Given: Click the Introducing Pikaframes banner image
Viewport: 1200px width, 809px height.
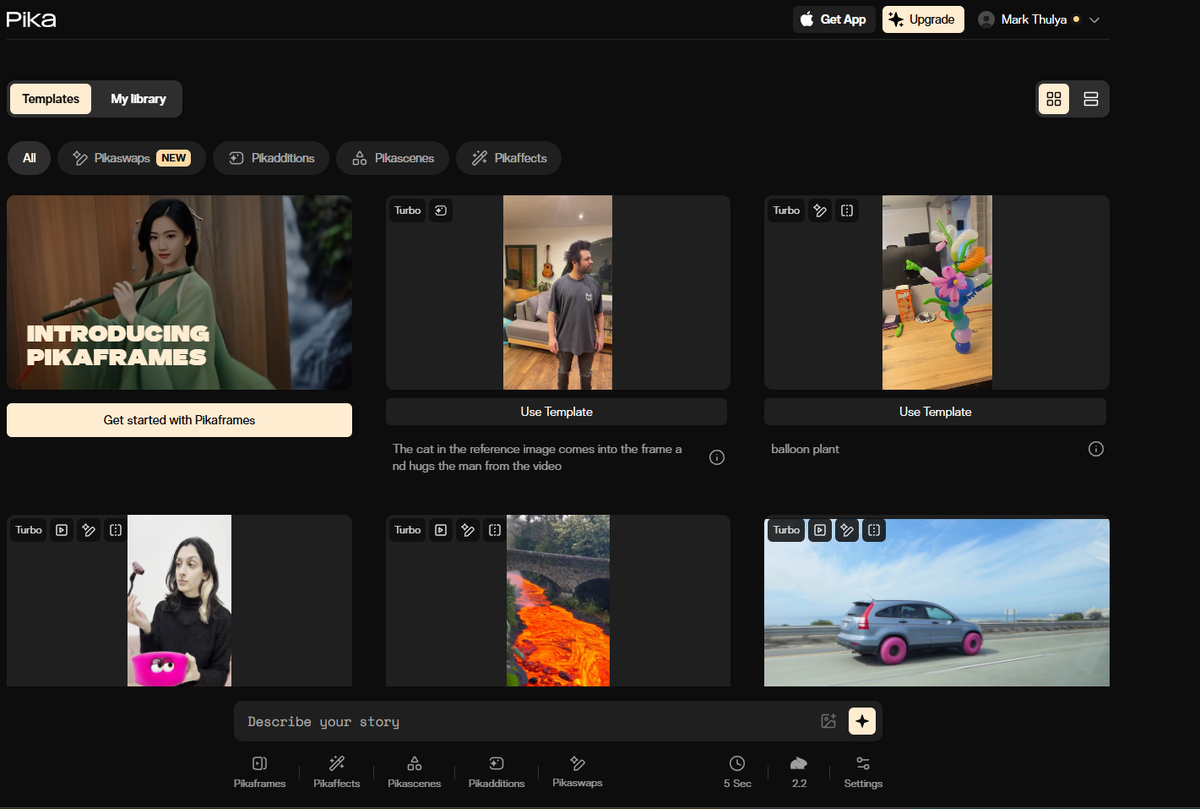Looking at the screenshot, I should coord(179,292).
